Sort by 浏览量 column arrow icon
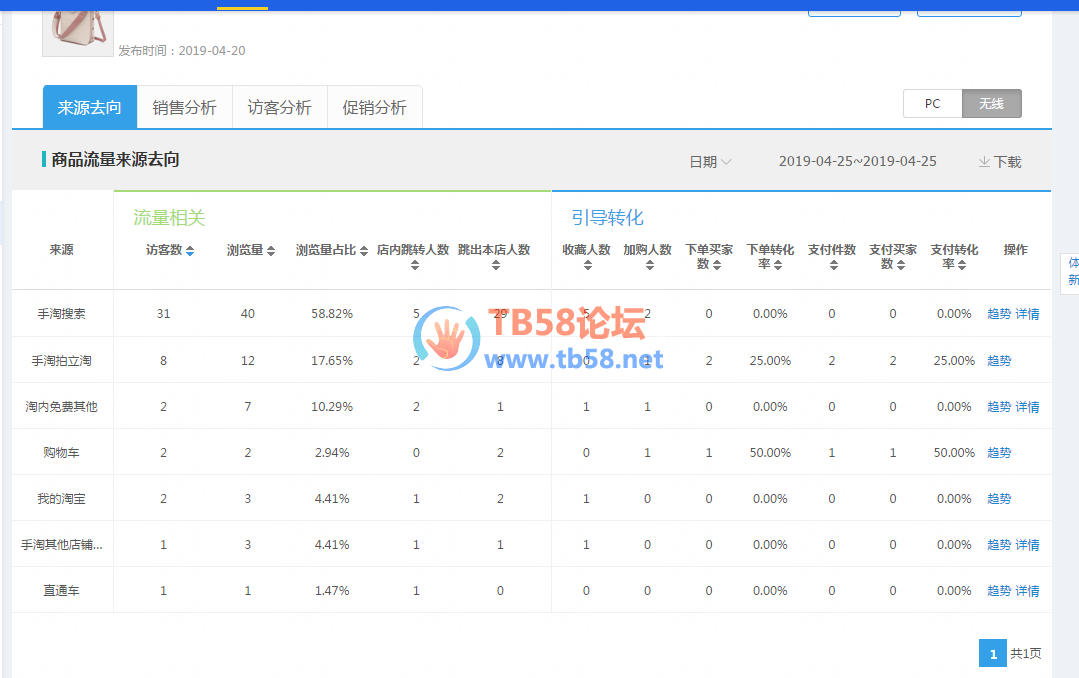This screenshot has width=1079, height=678. pyautogui.click(x=270, y=251)
